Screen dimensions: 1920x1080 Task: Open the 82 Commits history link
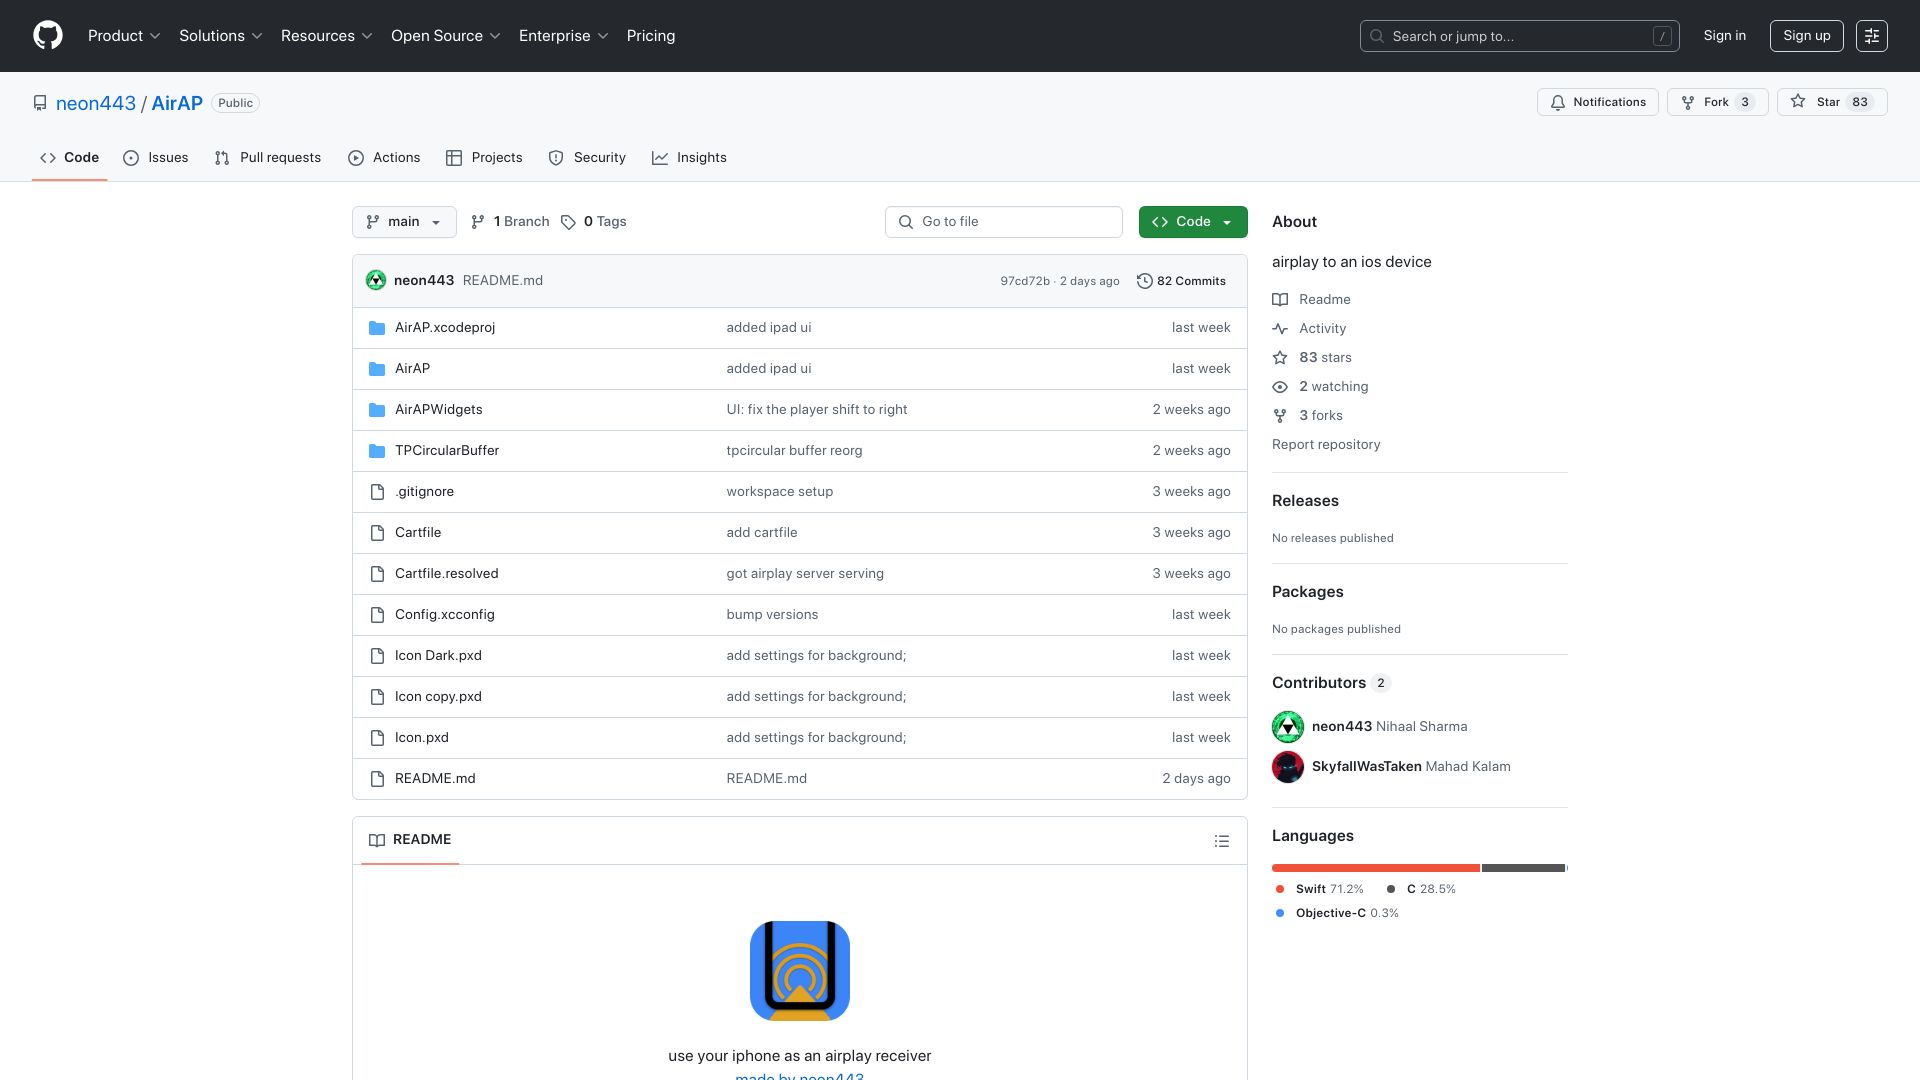click(x=1181, y=281)
